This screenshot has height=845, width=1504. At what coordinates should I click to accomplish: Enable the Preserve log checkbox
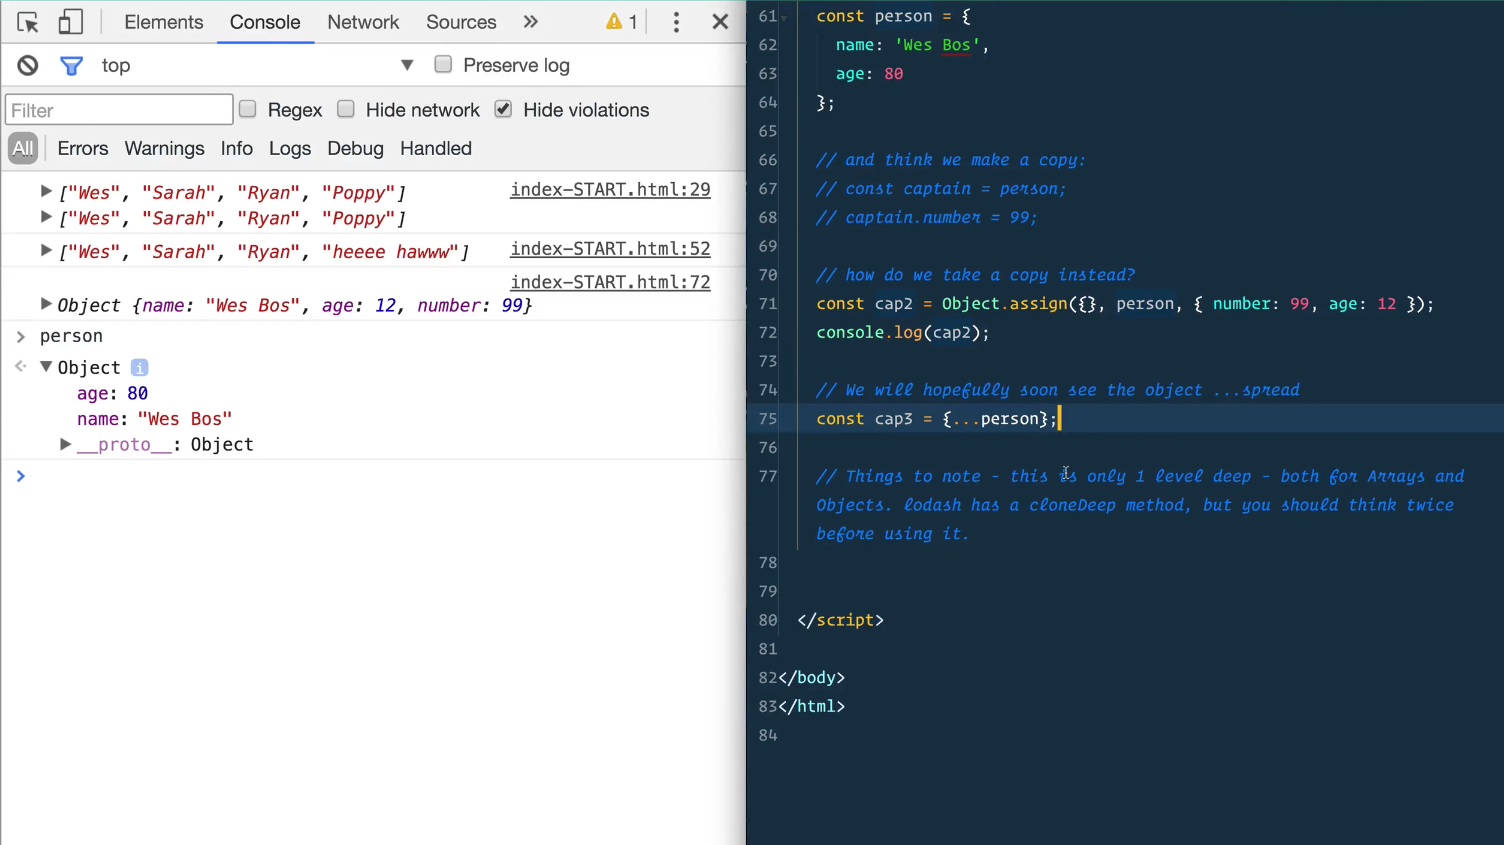point(443,64)
